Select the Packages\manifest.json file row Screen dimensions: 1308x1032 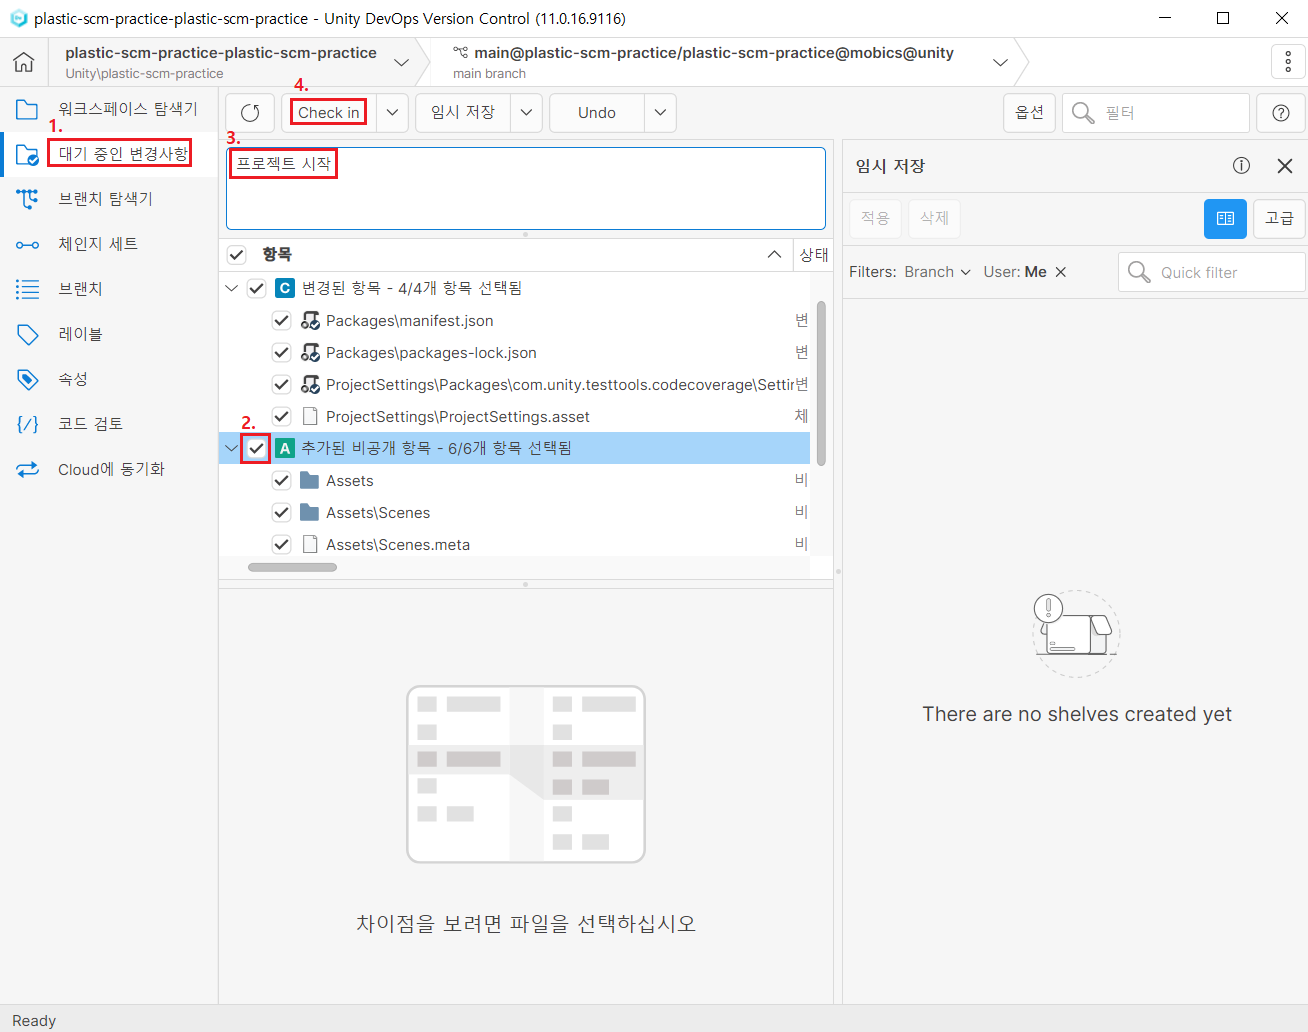514,321
